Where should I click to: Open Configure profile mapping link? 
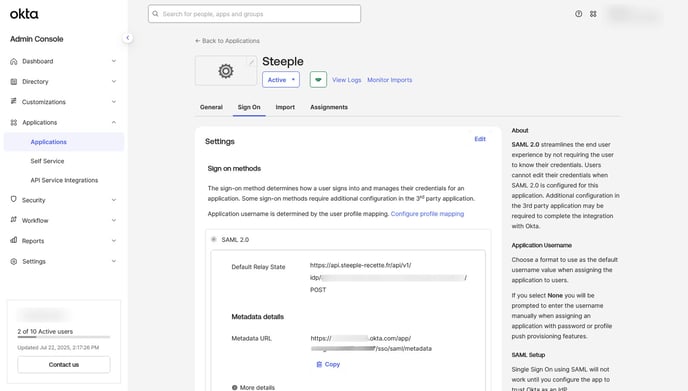(427, 214)
